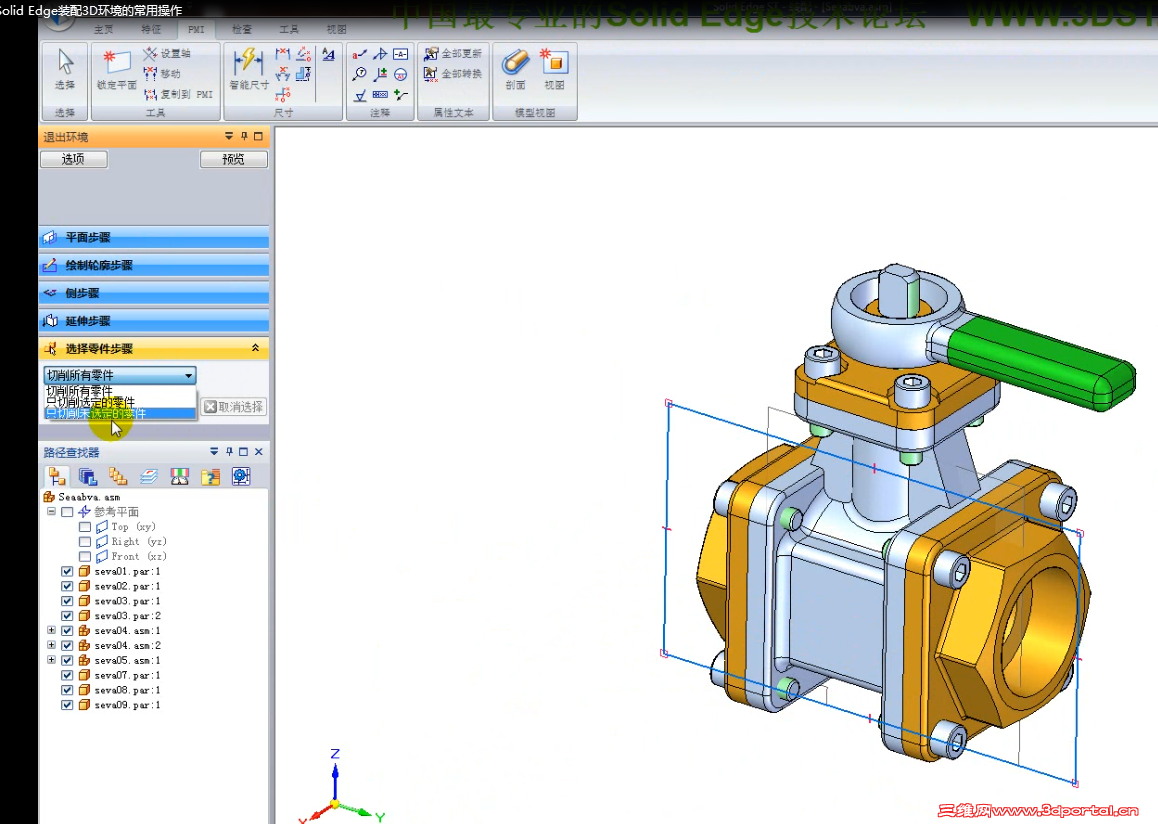Screen dimensions: 1158x824
Task: Click the edge condition icon labeled -A-
Action: pyautogui.click(x=400, y=55)
